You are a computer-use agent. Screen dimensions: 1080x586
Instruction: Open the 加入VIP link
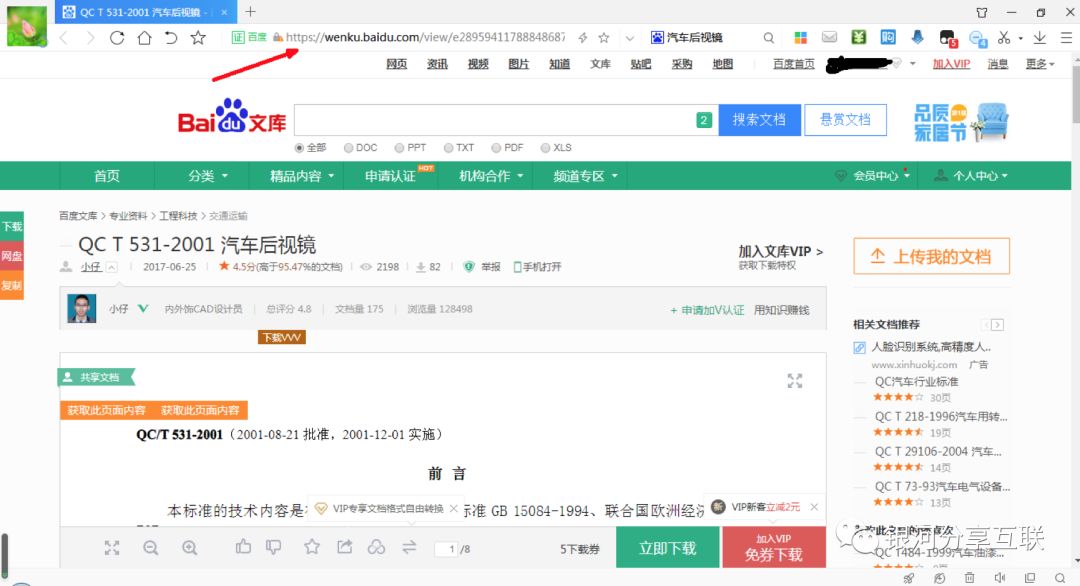pyautogui.click(x=951, y=64)
